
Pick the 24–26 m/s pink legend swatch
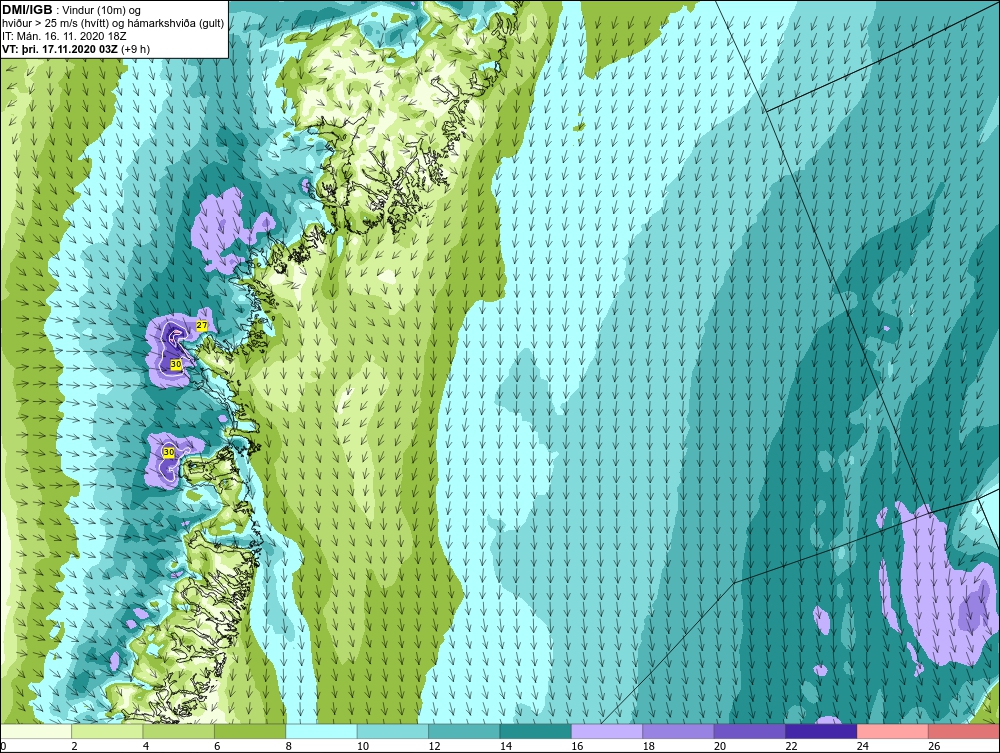pyautogui.click(x=893, y=731)
